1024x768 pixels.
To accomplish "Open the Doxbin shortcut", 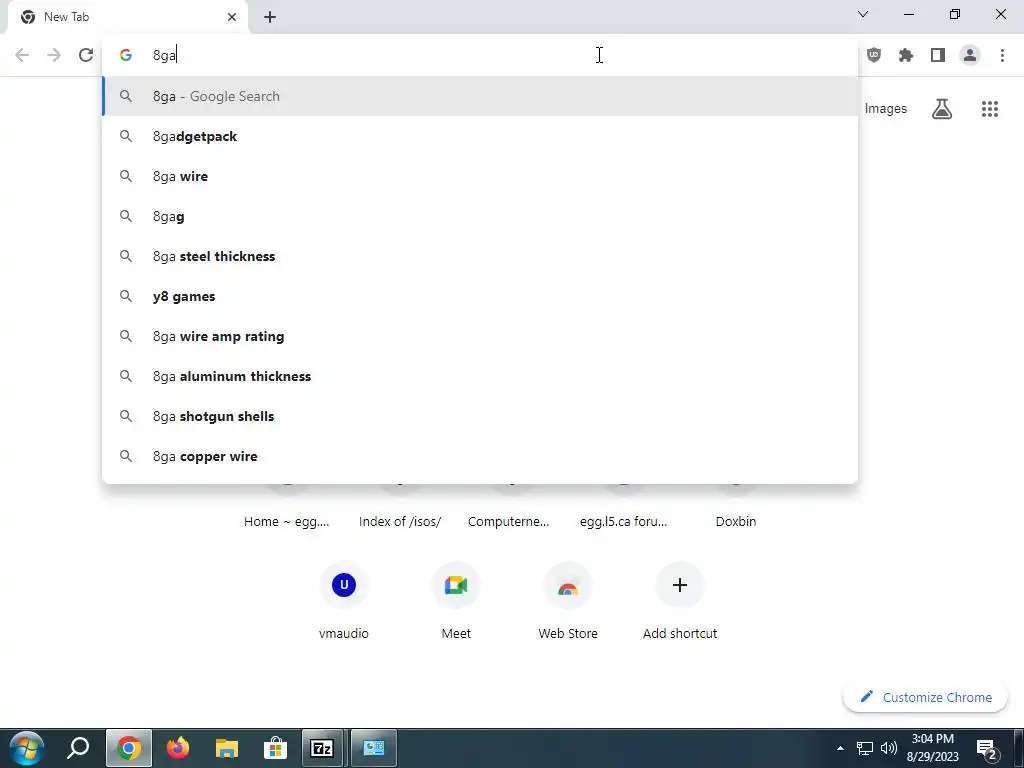I will click(736, 521).
